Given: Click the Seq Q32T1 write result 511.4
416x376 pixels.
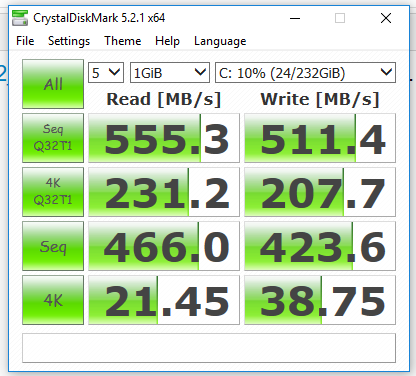Looking at the screenshot, I should pyautogui.click(x=320, y=138).
